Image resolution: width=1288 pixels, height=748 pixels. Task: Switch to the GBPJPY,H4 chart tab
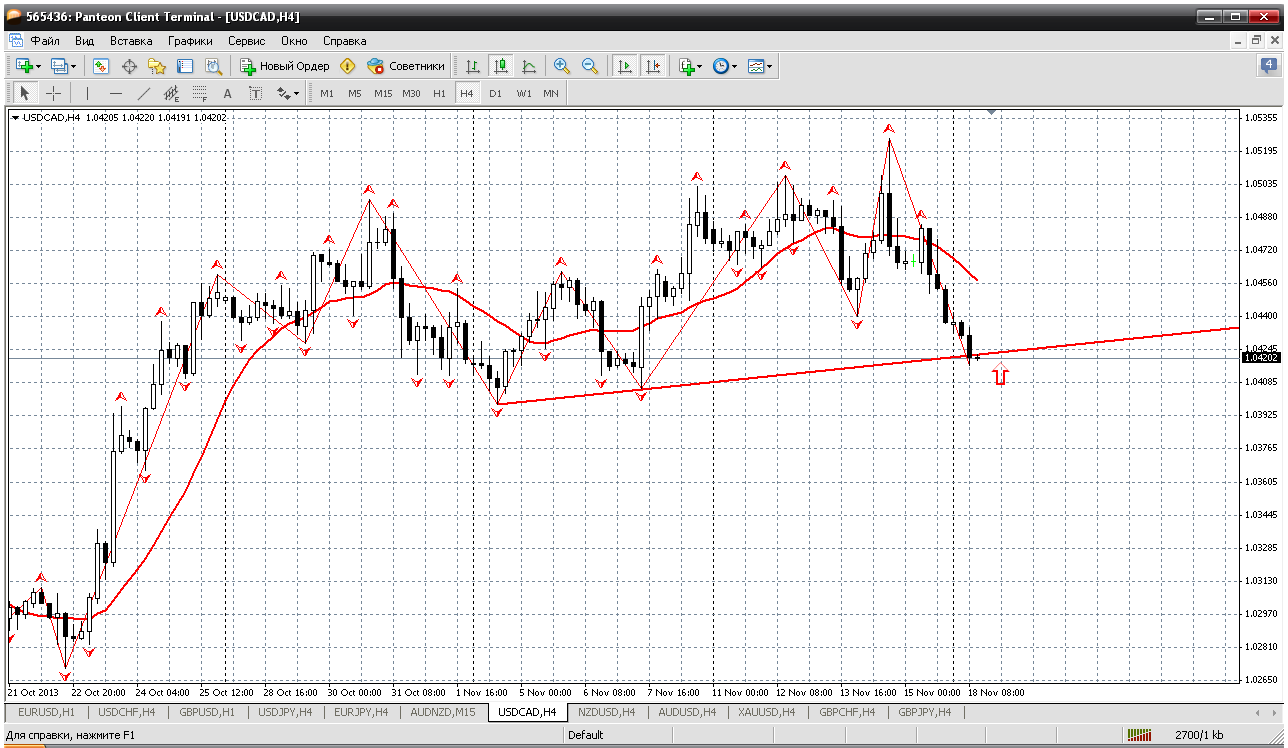point(925,712)
